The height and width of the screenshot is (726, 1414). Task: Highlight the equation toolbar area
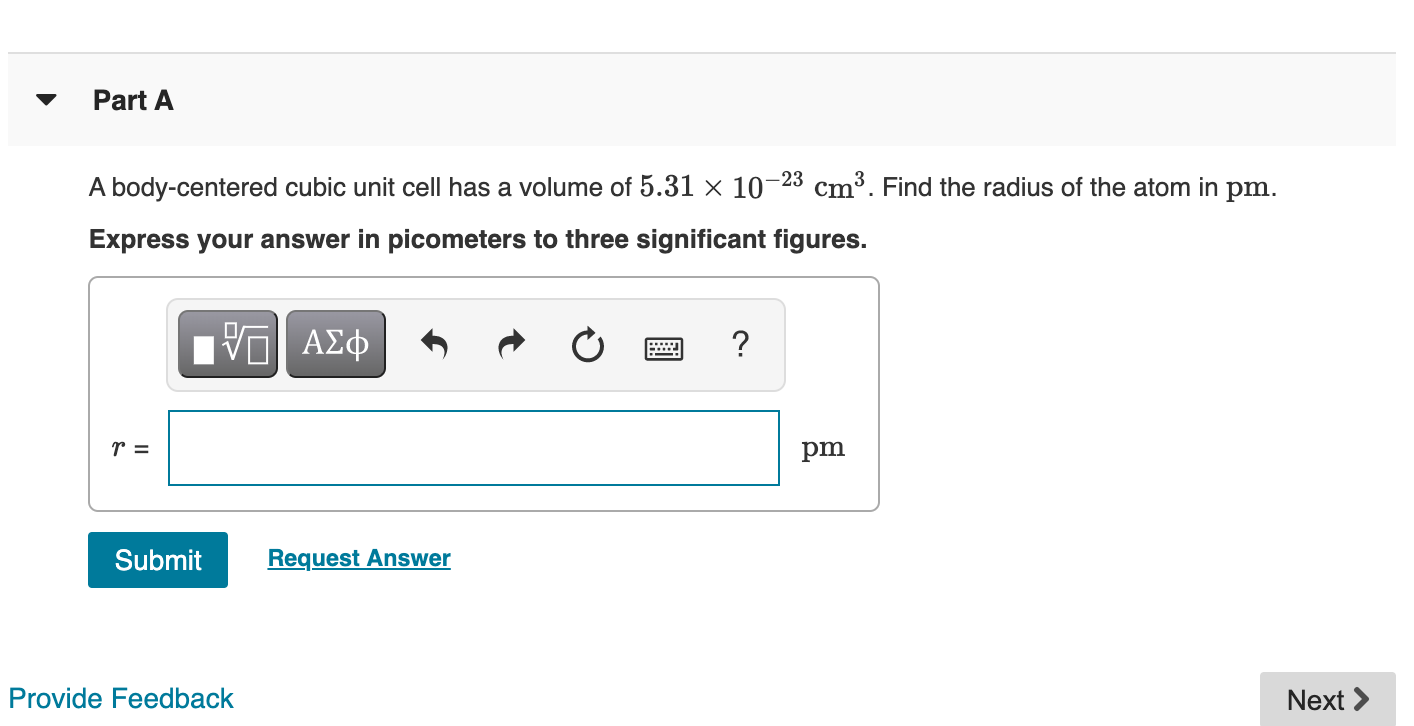point(475,343)
